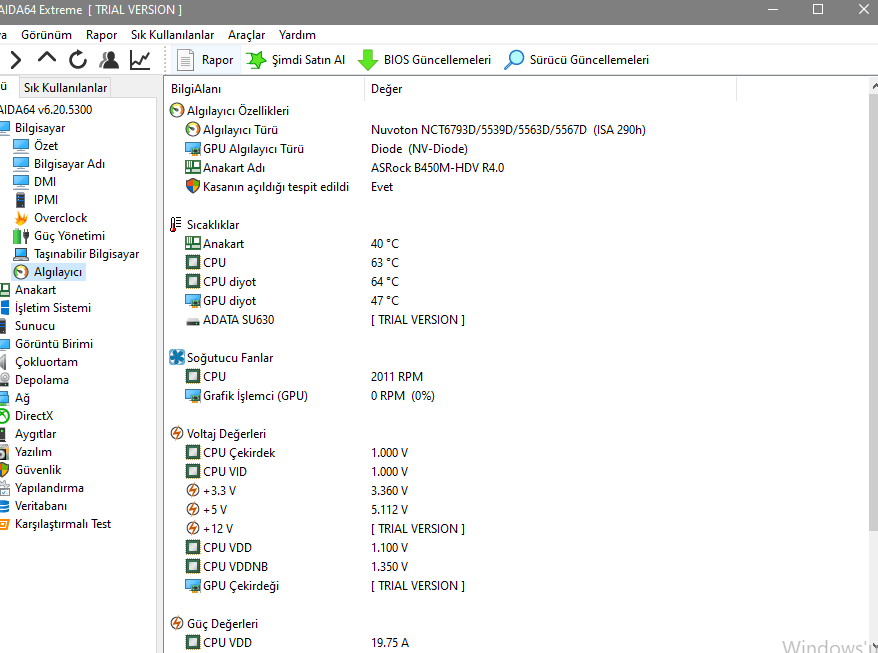Click the +3.3 V voltage icon

tap(193, 490)
